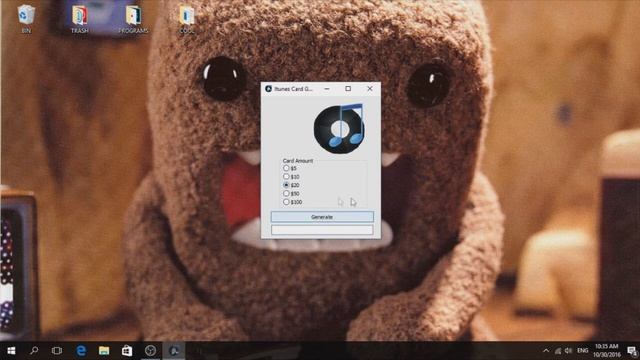This screenshot has width=640, height=360.
Task: Minimize the Itunes Card window
Action: 327,89
